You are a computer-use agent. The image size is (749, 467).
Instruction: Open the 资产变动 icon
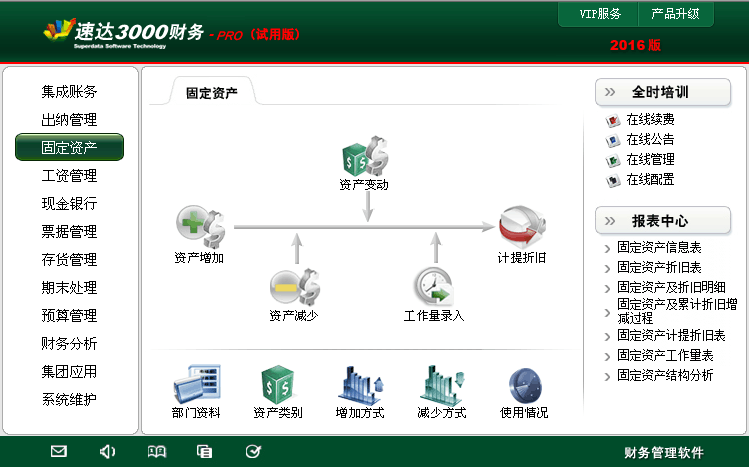(365, 156)
